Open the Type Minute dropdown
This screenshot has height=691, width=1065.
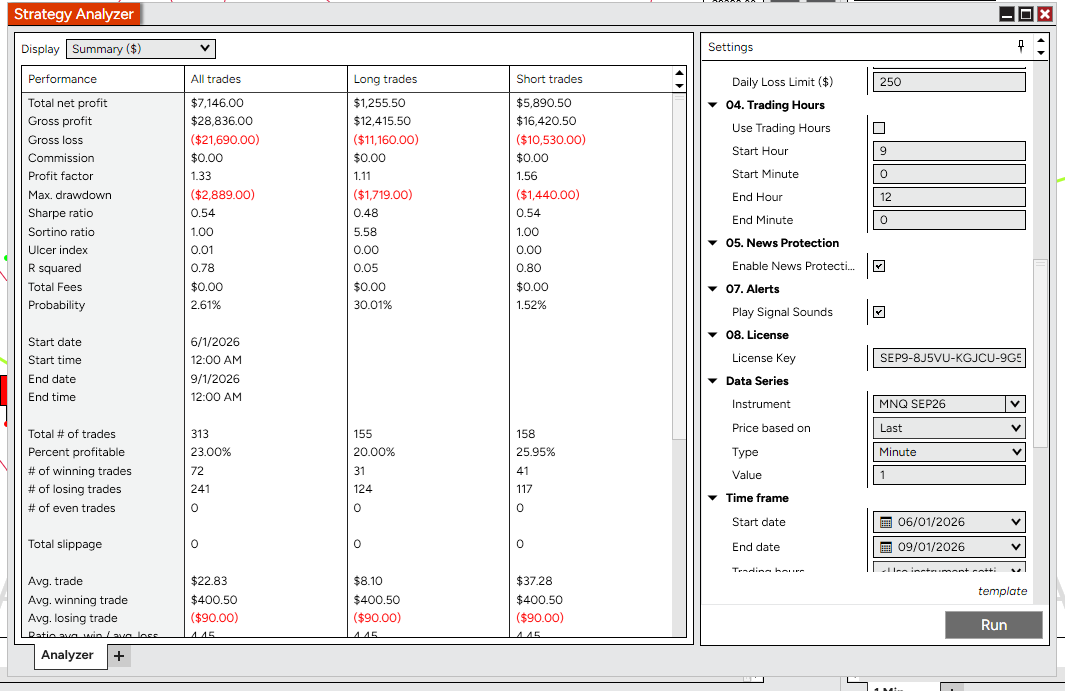[x=949, y=452]
